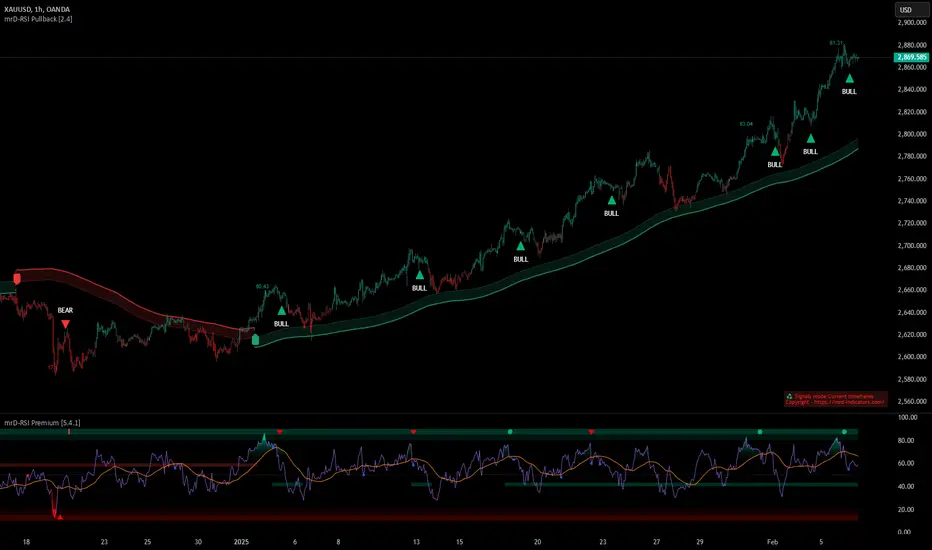The height and width of the screenshot is (550, 932).
Task: Click the 60.00 RSI scale label
Action: [908, 463]
